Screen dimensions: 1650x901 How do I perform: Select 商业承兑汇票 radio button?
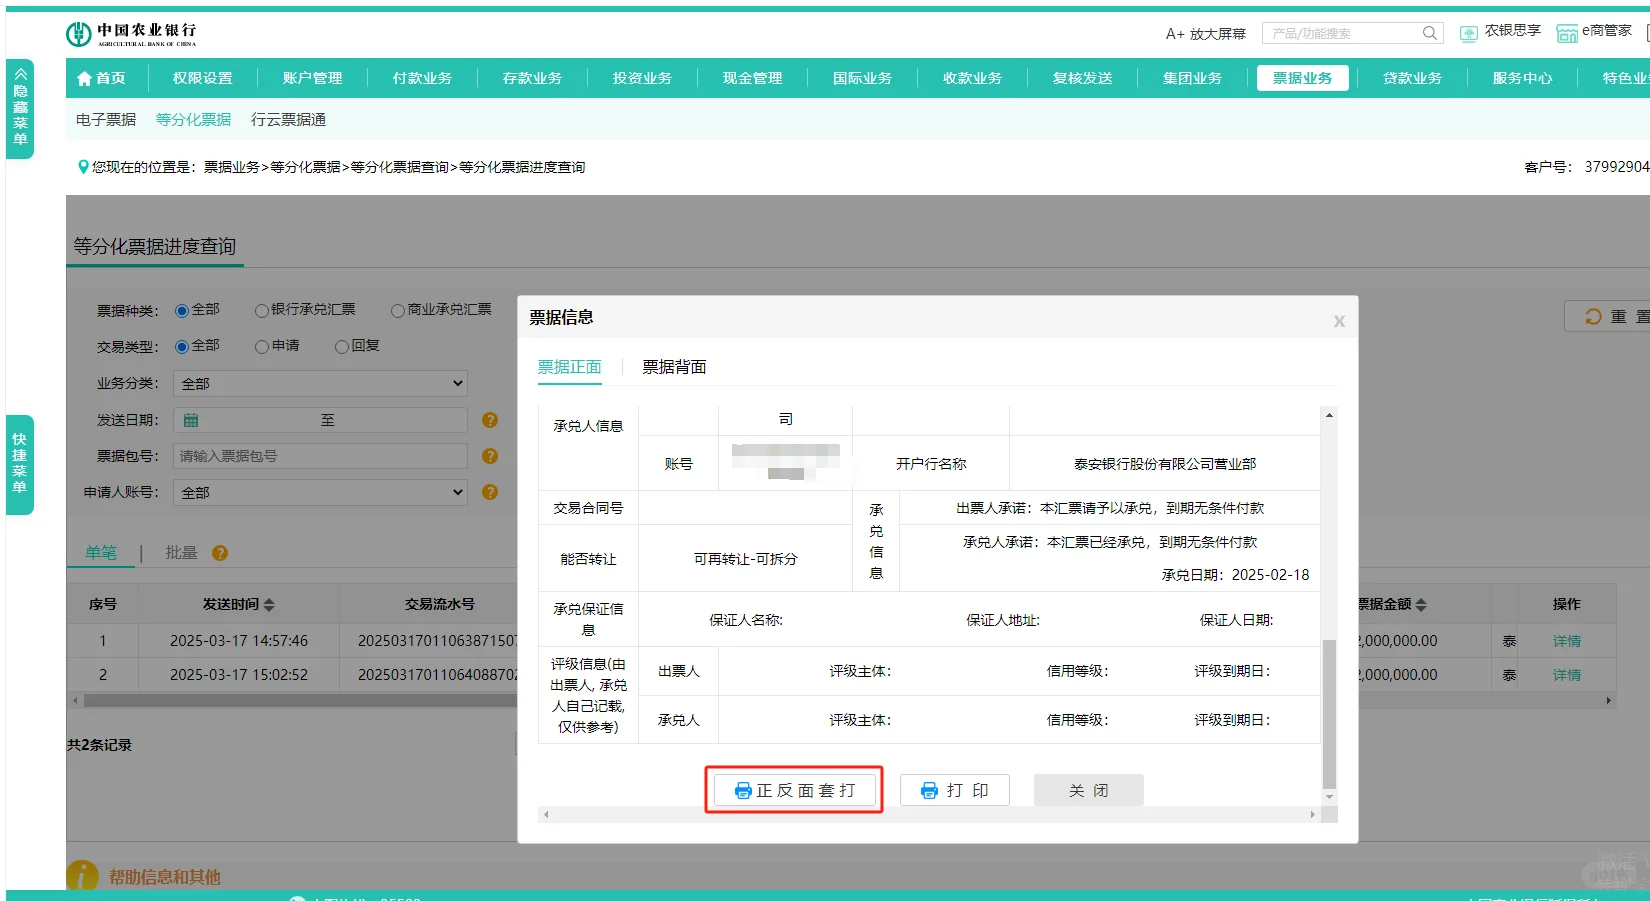coord(398,311)
